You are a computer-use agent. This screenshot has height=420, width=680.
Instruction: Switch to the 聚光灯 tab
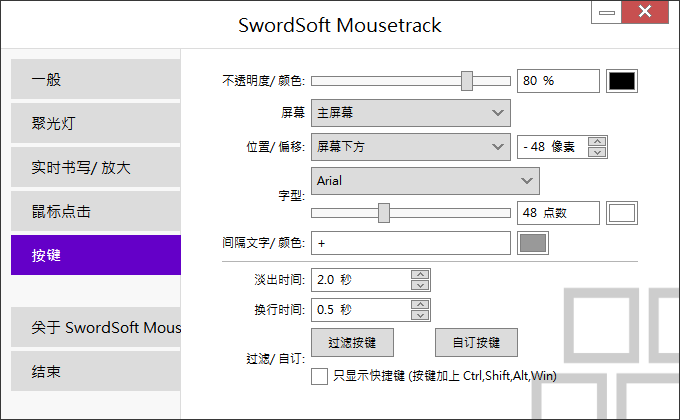pos(95,123)
